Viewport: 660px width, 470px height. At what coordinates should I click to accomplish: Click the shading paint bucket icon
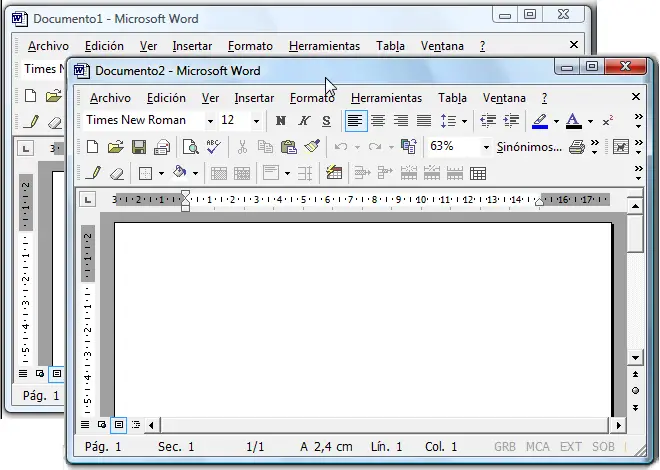point(179,173)
